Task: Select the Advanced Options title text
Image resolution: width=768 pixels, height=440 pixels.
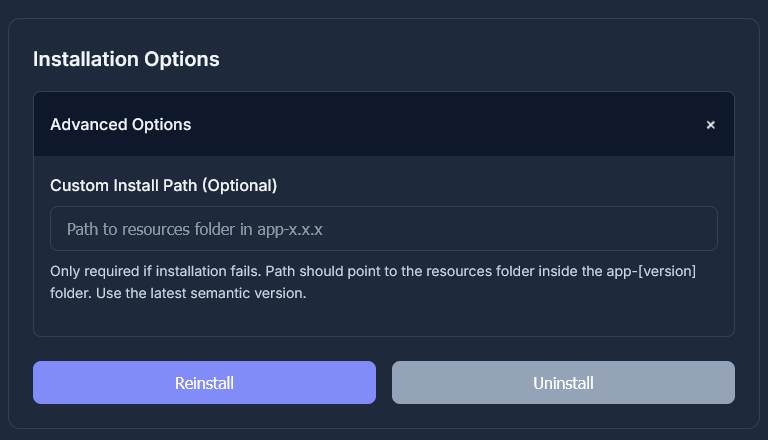Action: pos(120,125)
